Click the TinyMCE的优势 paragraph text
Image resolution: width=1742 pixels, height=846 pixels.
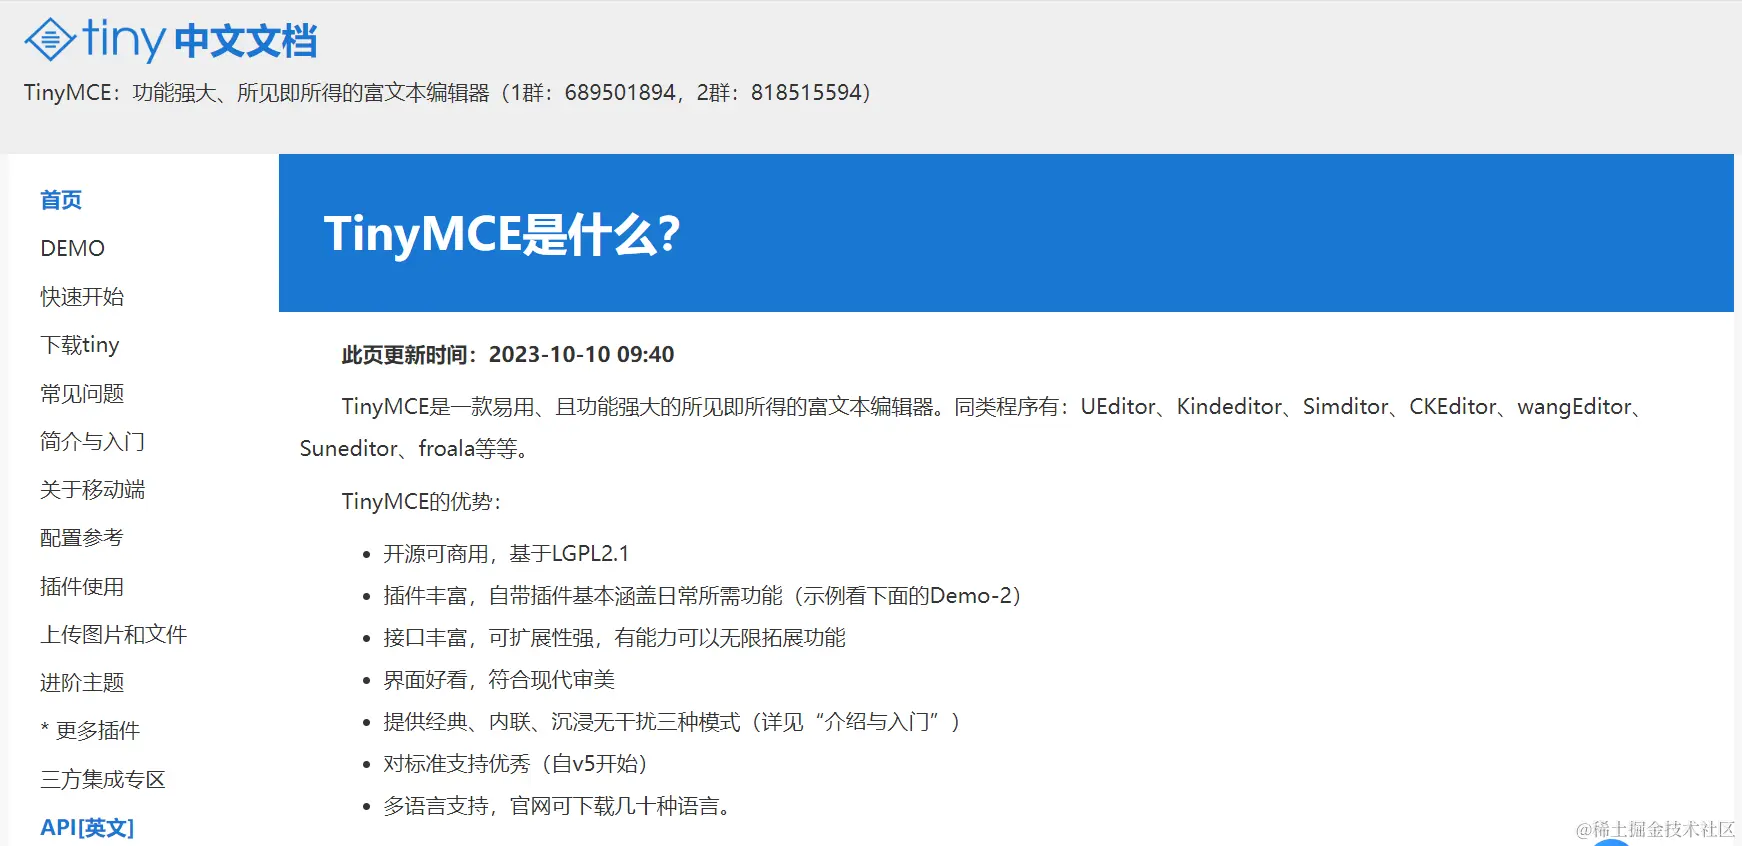click(421, 502)
